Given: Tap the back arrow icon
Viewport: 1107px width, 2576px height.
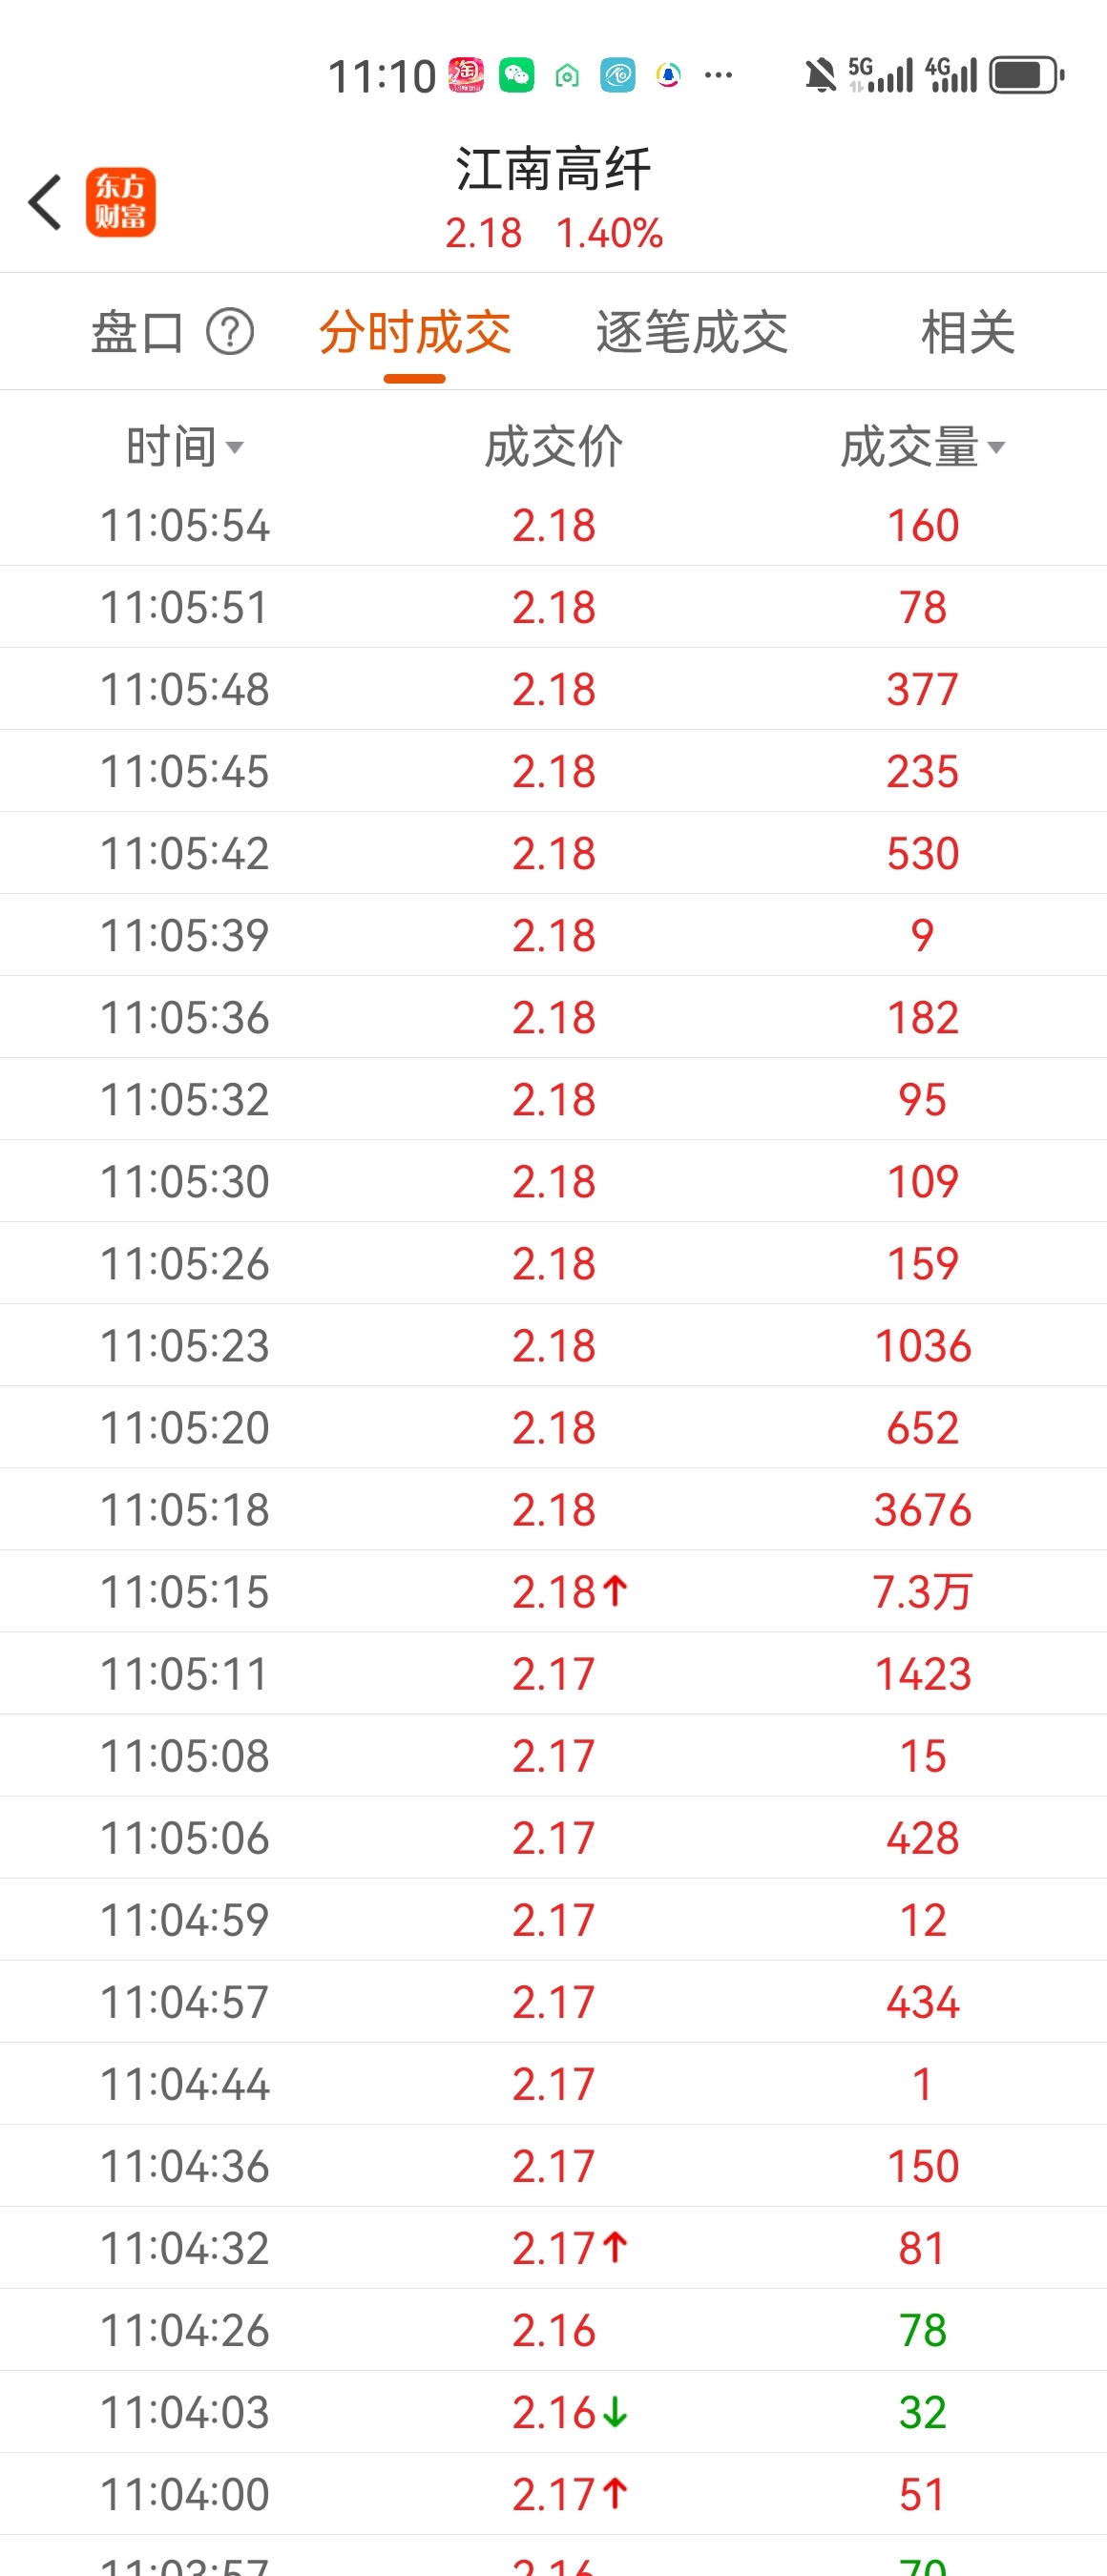Looking at the screenshot, I should click(46, 202).
